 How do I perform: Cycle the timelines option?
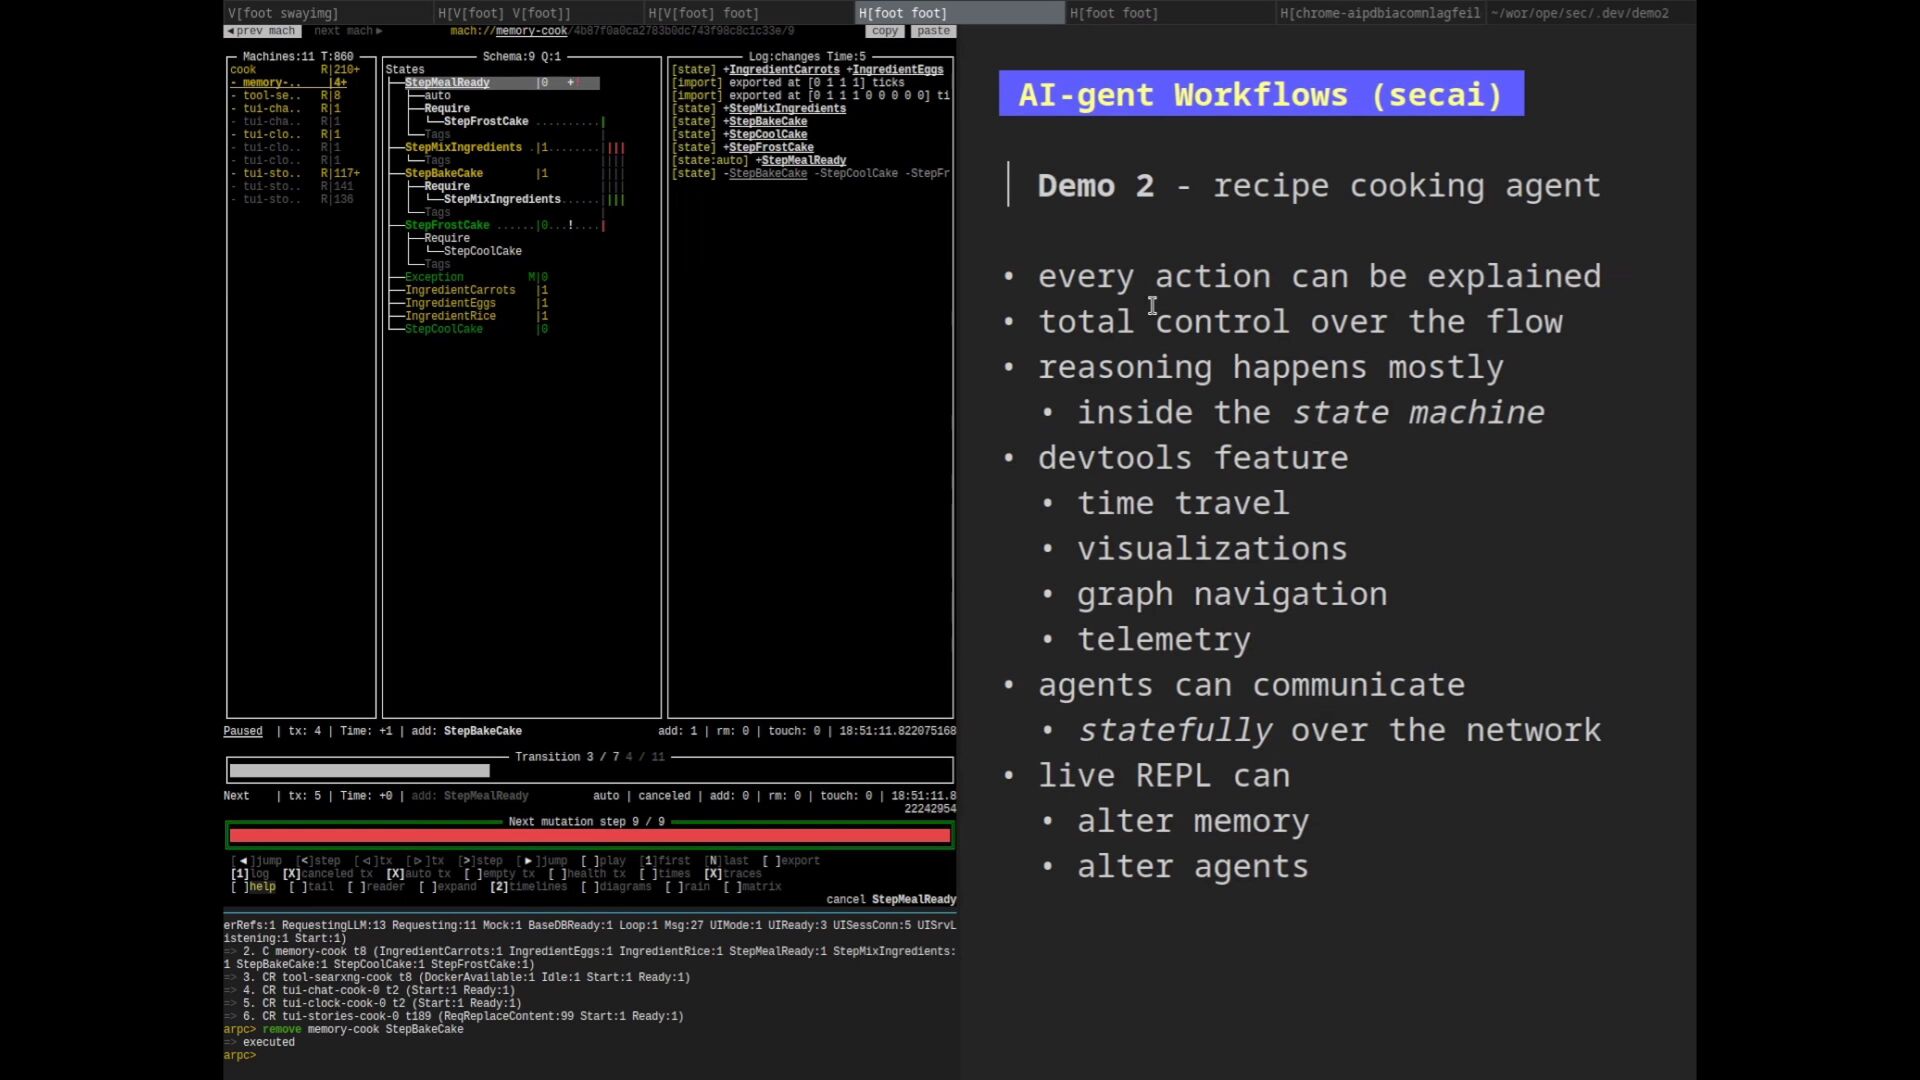[x=528, y=887]
